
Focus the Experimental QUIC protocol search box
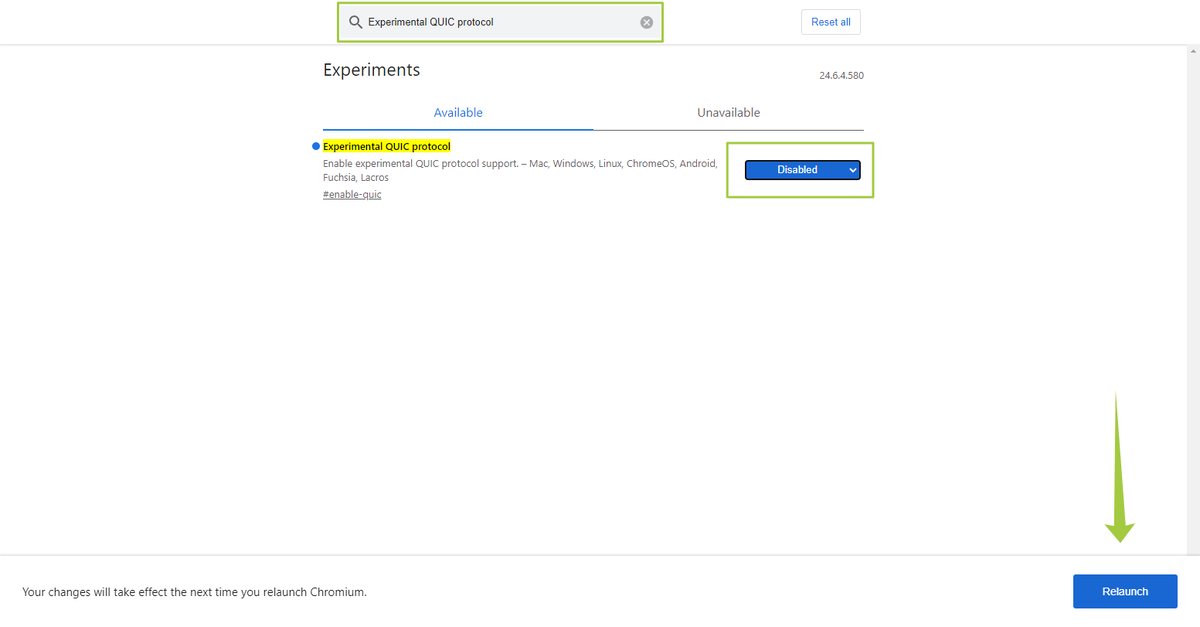point(500,22)
